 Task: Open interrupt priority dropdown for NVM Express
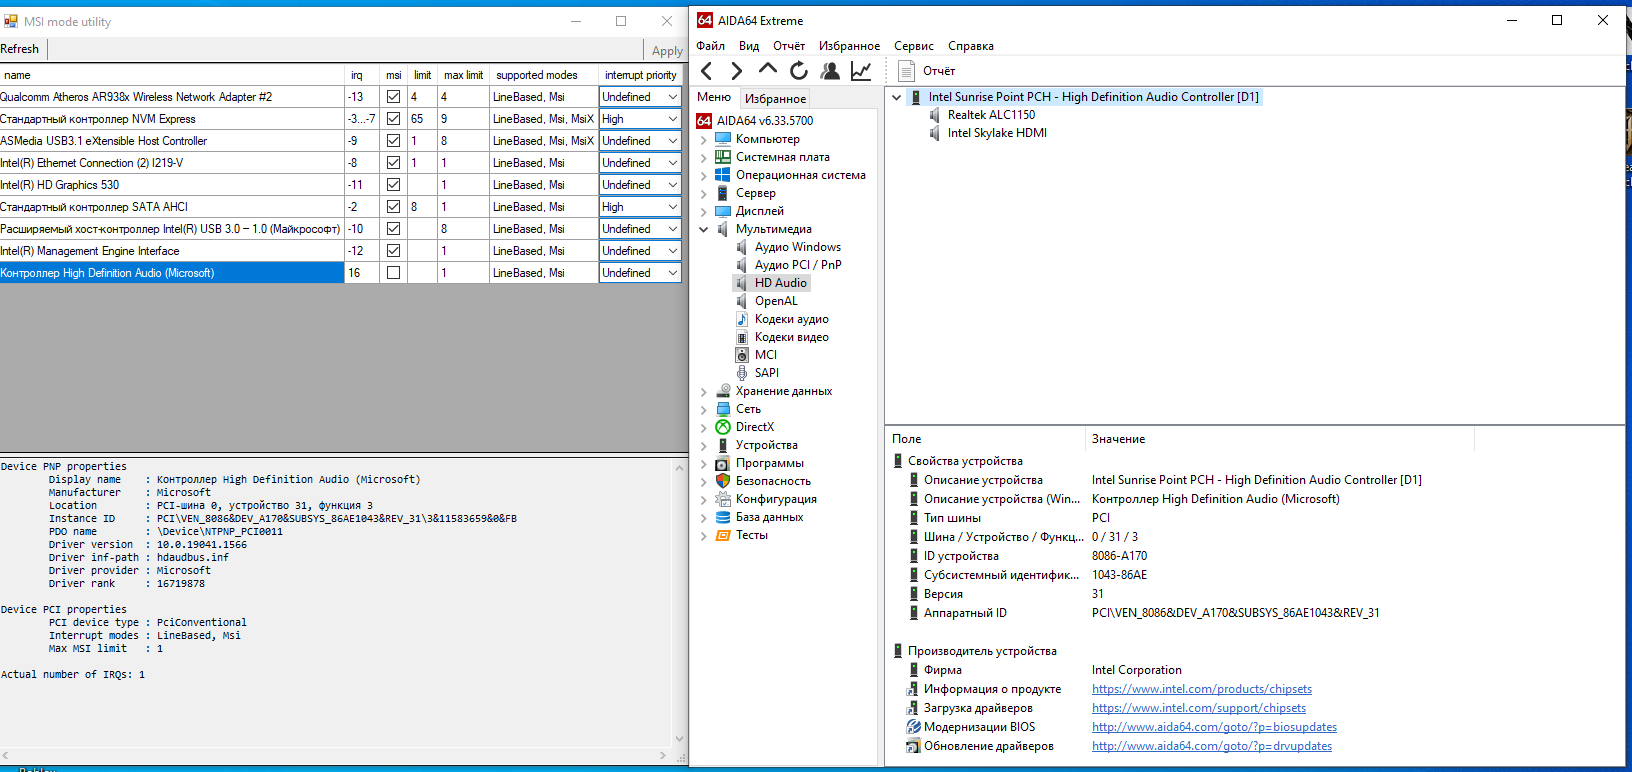pyautogui.click(x=640, y=119)
